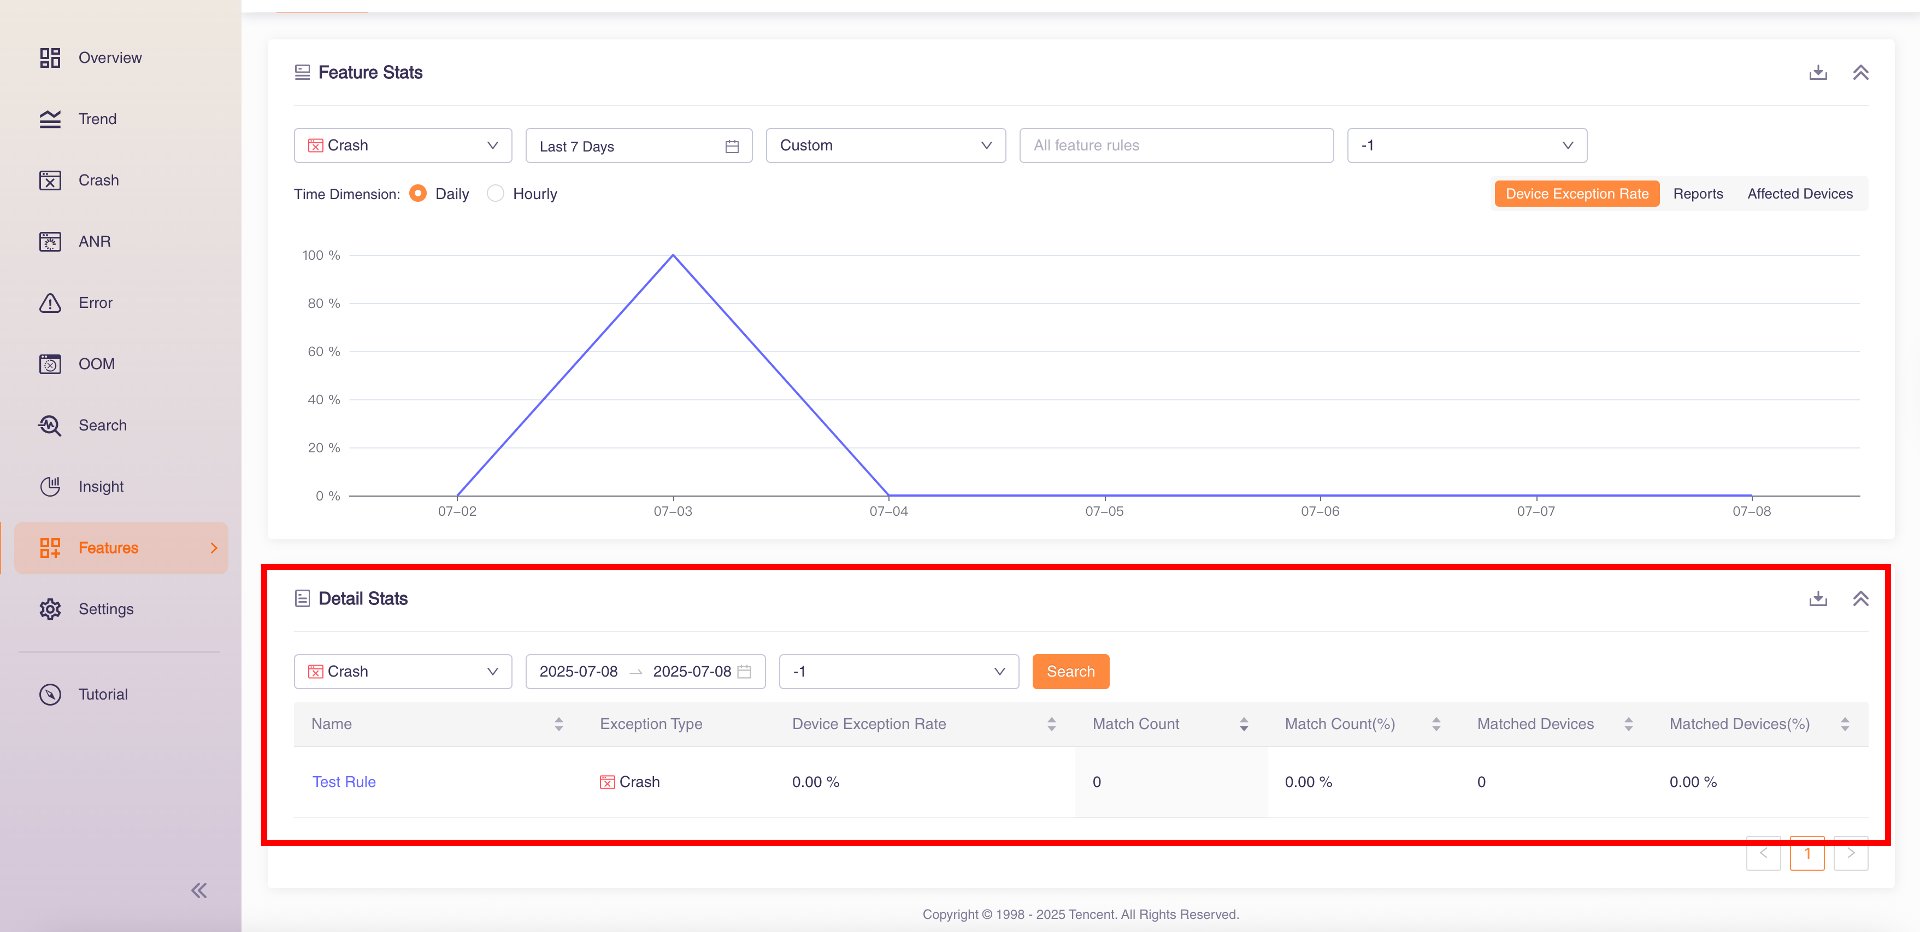The width and height of the screenshot is (1920, 932).
Task: Click the ANR icon in the sidebar
Action: (x=50, y=241)
